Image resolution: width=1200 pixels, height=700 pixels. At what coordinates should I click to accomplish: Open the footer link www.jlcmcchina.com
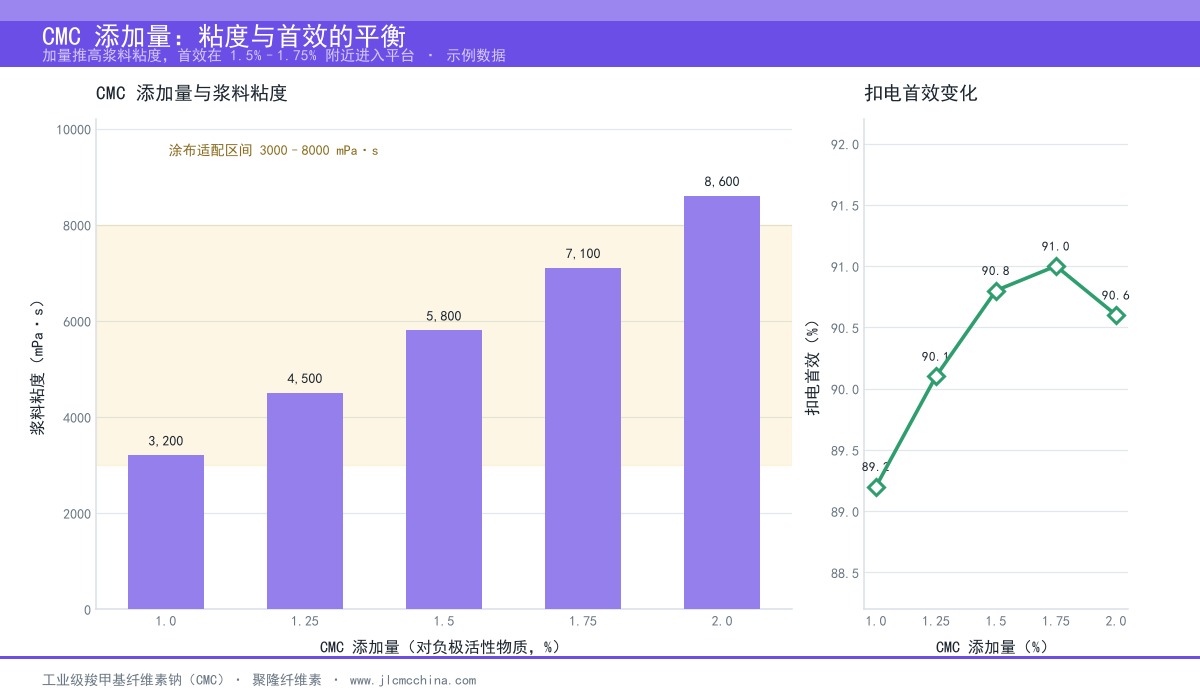[413, 680]
